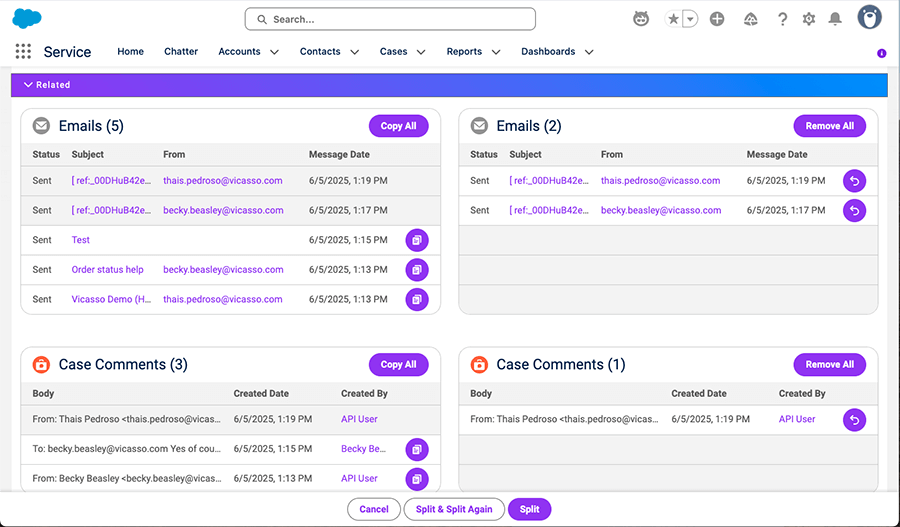Collapse the Related section chevron

coord(28,85)
